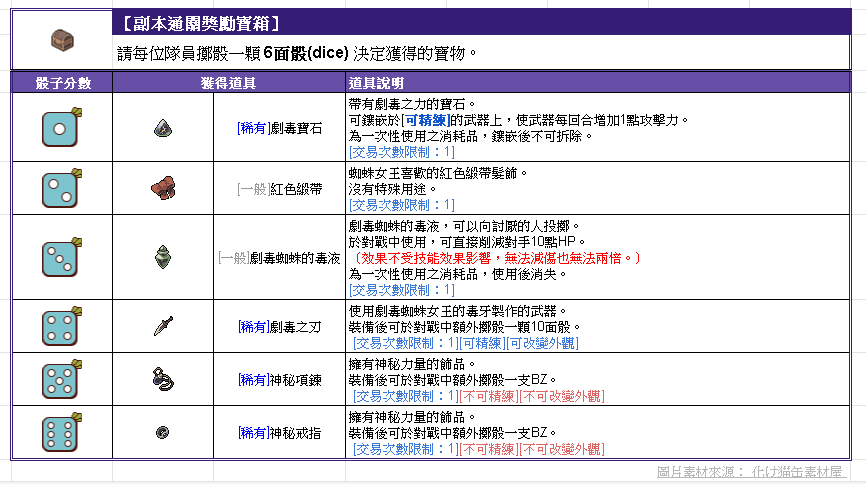Select the [一般]劇毒蜘蛛的毒液 item name
The width and height of the screenshot is (866, 484).
pyautogui.click(x=279, y=258)
